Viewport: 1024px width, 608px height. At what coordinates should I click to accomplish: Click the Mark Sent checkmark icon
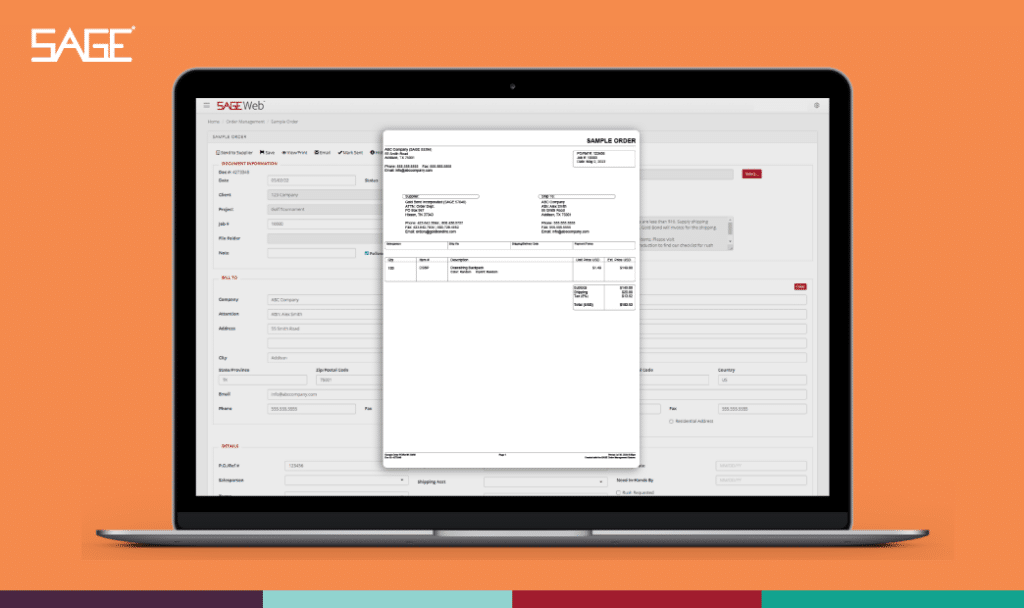click(341, 153)
